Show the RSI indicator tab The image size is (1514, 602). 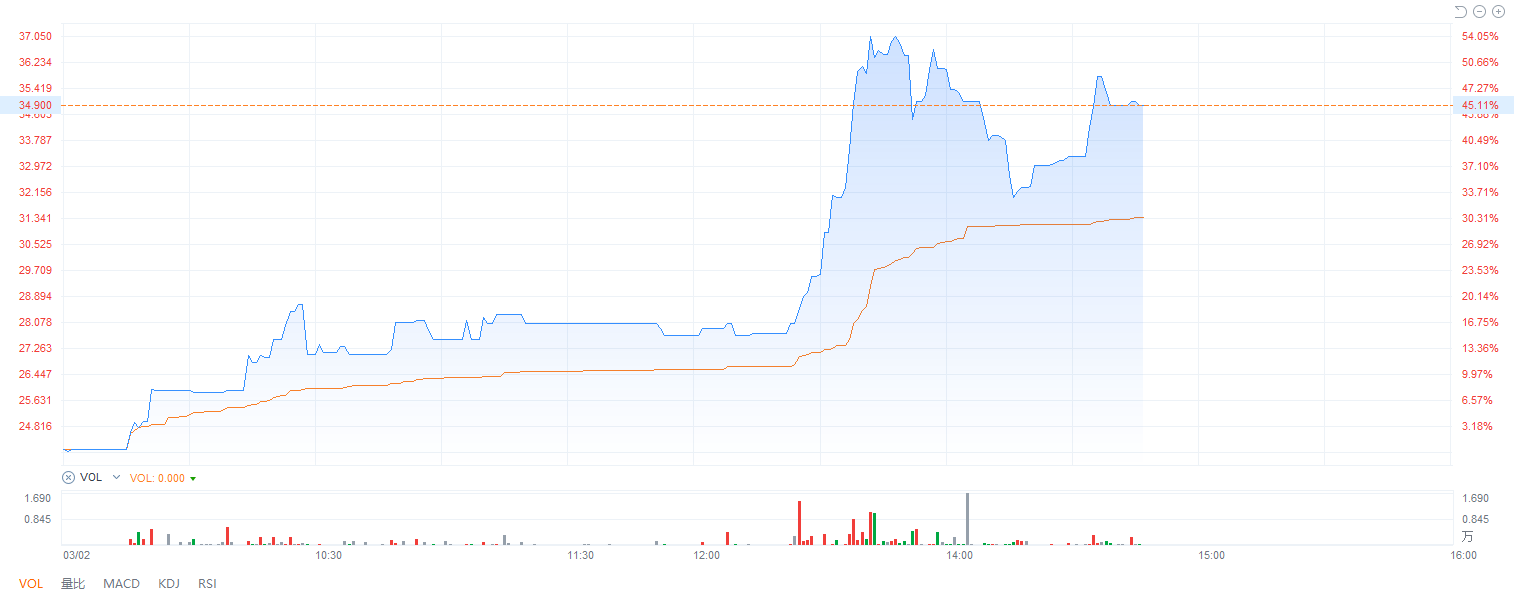pos(207,584)
